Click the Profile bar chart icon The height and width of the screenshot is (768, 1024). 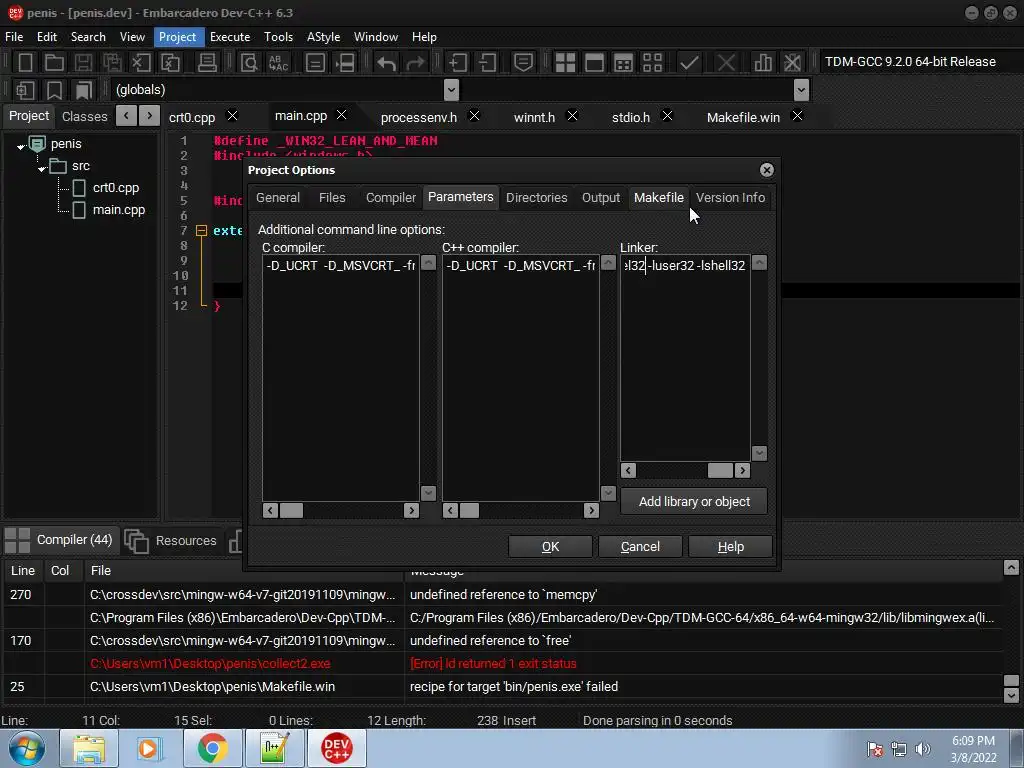(x=763, y=63)
